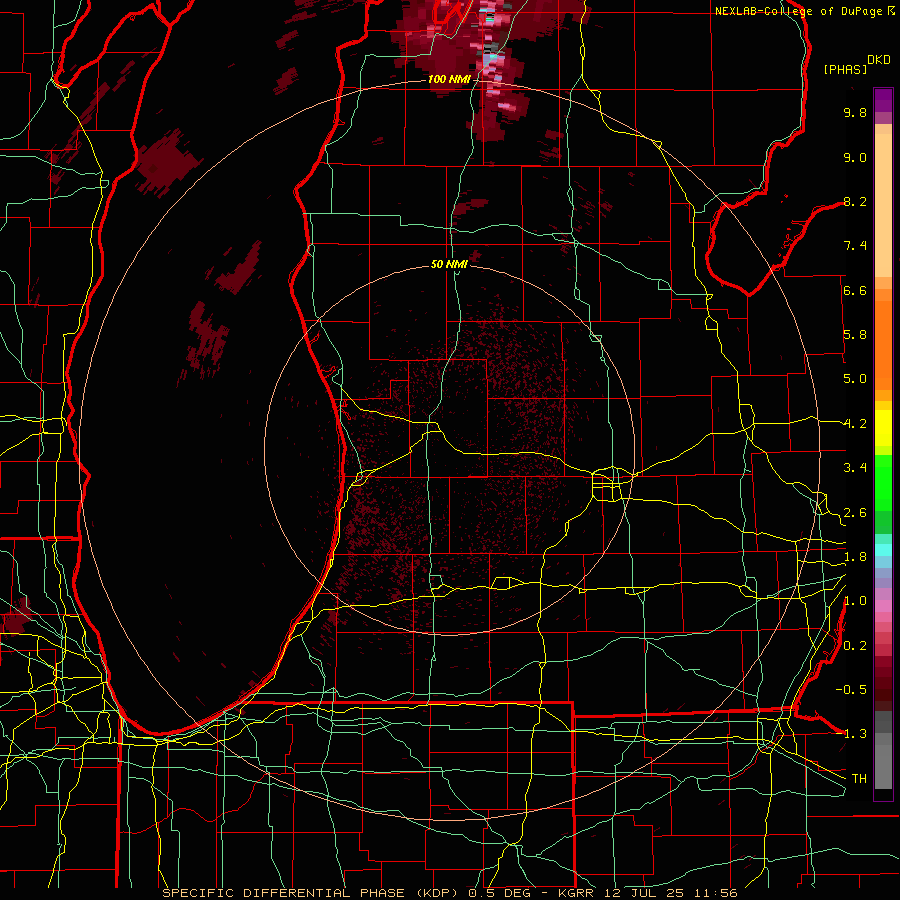
Task: Click the 9.0 value on the legend
Action: tap(855, 157)
